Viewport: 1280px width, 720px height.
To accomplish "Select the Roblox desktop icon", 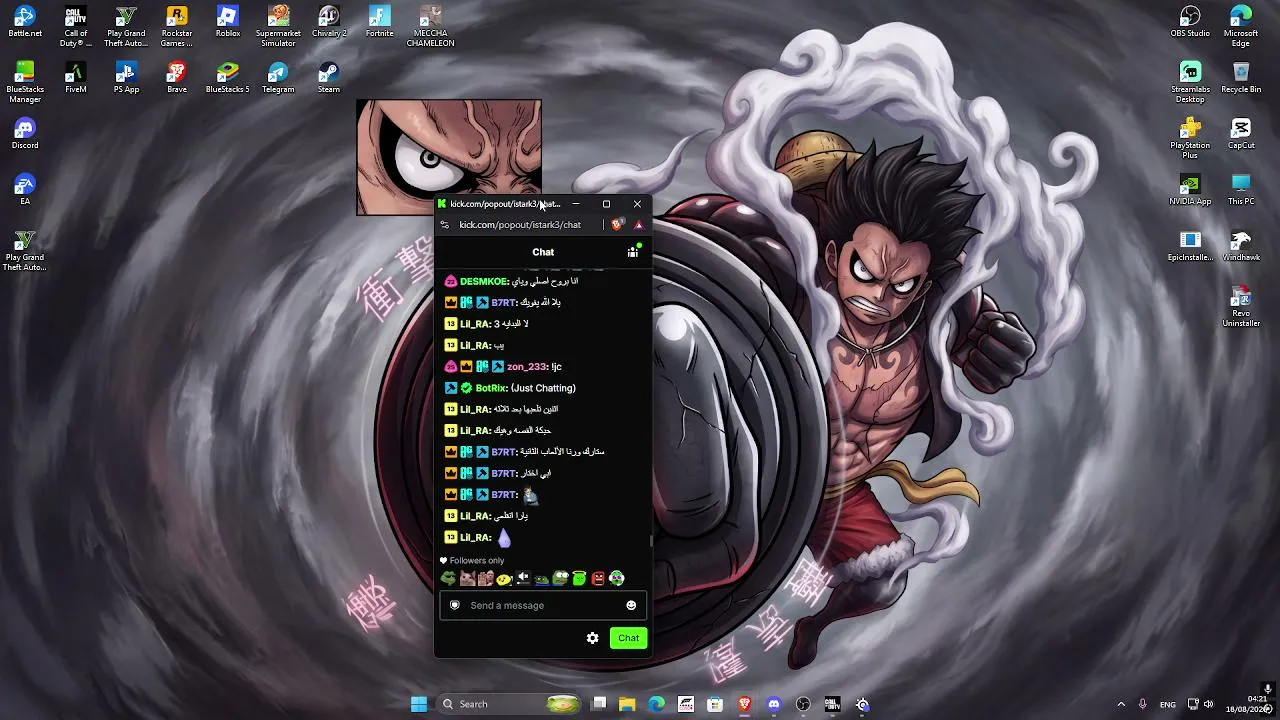I will [x=228, y=22].
